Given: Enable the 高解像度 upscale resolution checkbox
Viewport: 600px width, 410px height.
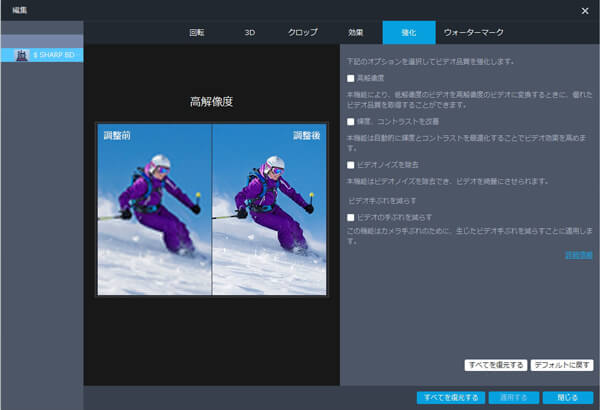Looking at the screenshot, I should pyautogui.click(x=351, y=78).
